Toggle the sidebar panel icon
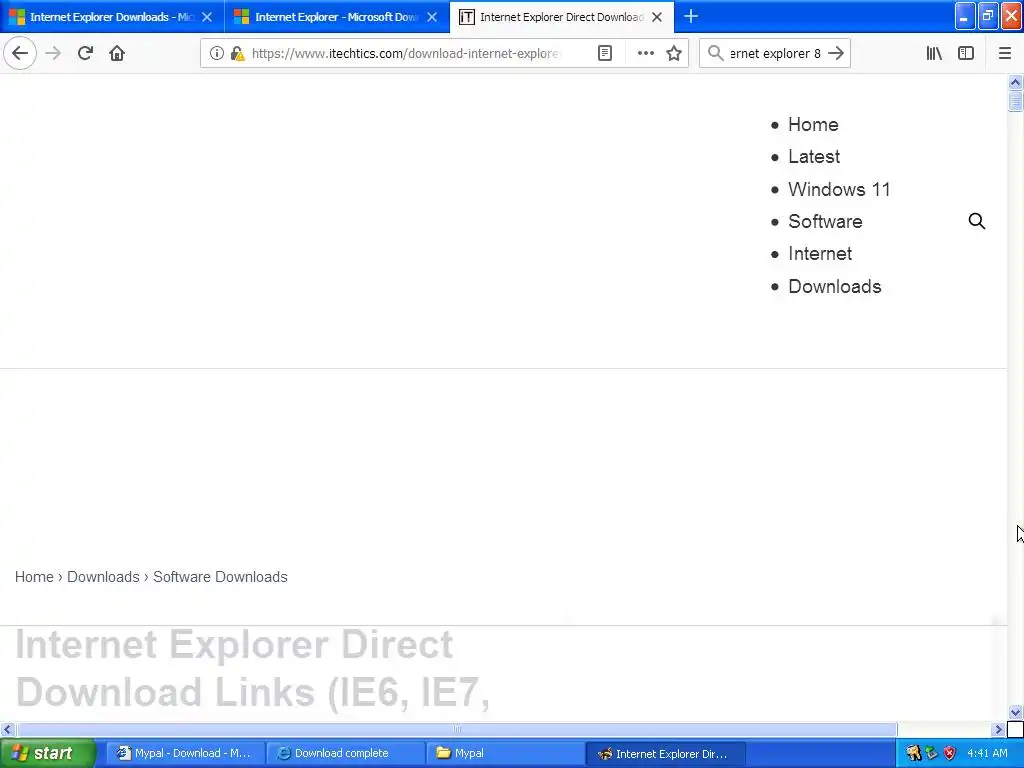Viewport: 1024px width, 768px height. pos(966,53)
